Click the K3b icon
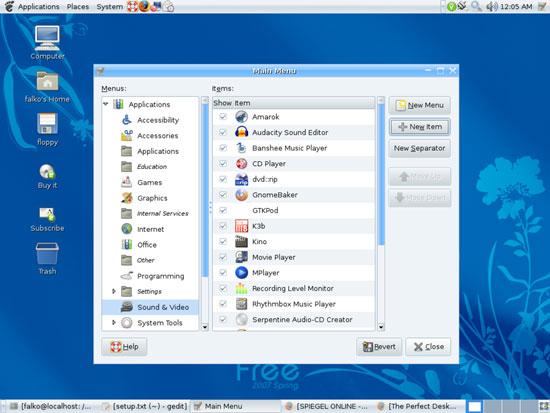Image resolution: width=550 pixels, height=413 pixels. click(x=241, y=226)
